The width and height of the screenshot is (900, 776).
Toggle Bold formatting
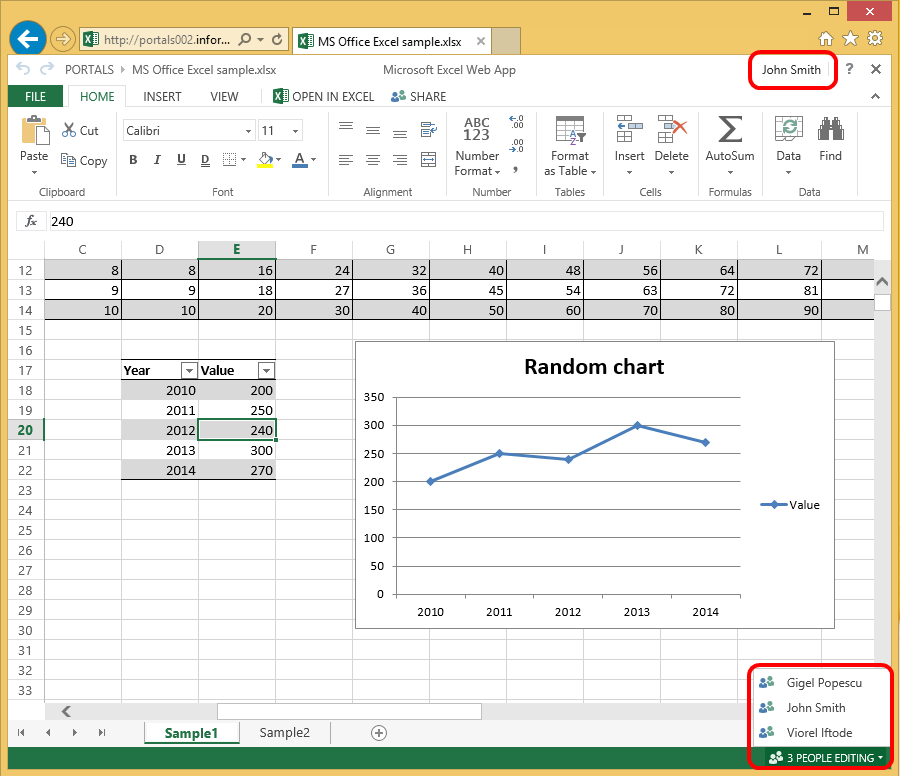coord(133,160)
